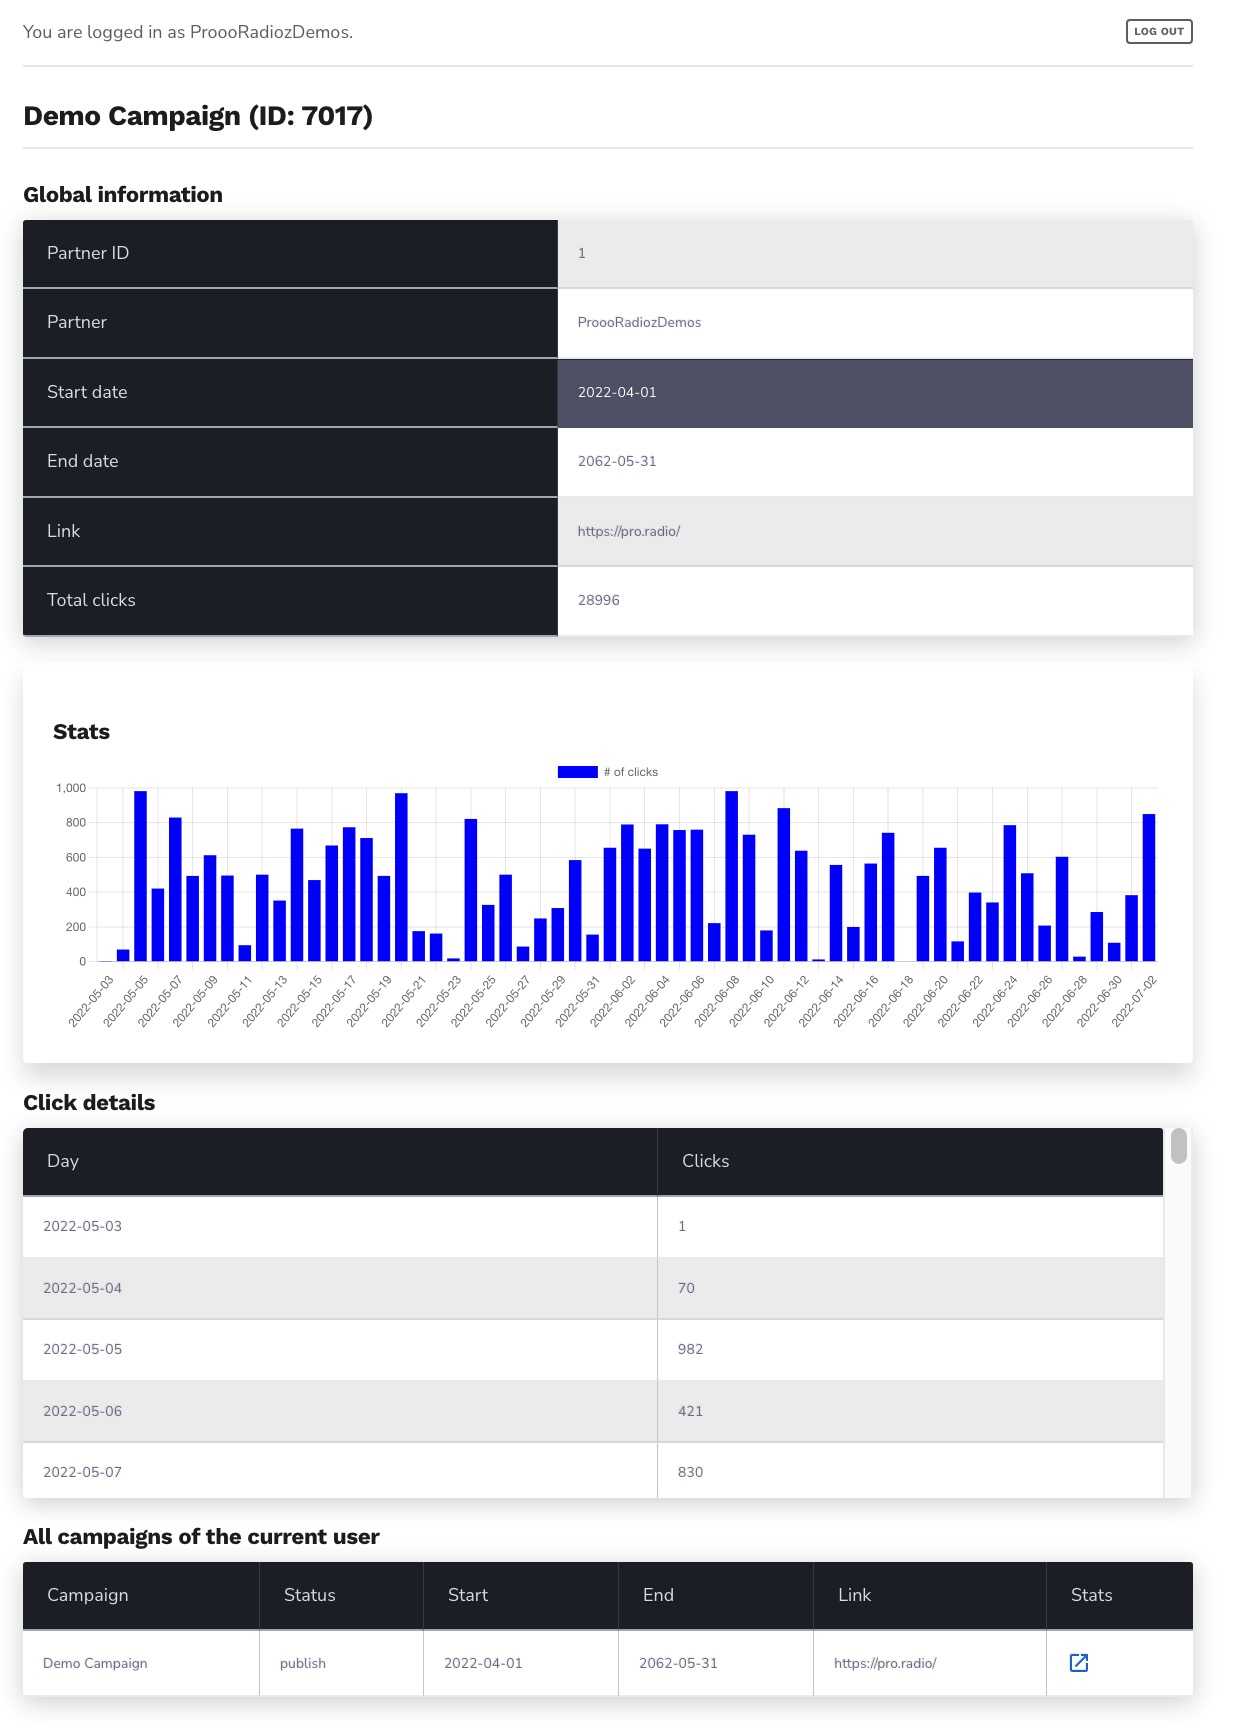Viewport: 1238px width, 1730px height.
Task: Click the End date value 2062-05-31
Action: pos(617,461)
